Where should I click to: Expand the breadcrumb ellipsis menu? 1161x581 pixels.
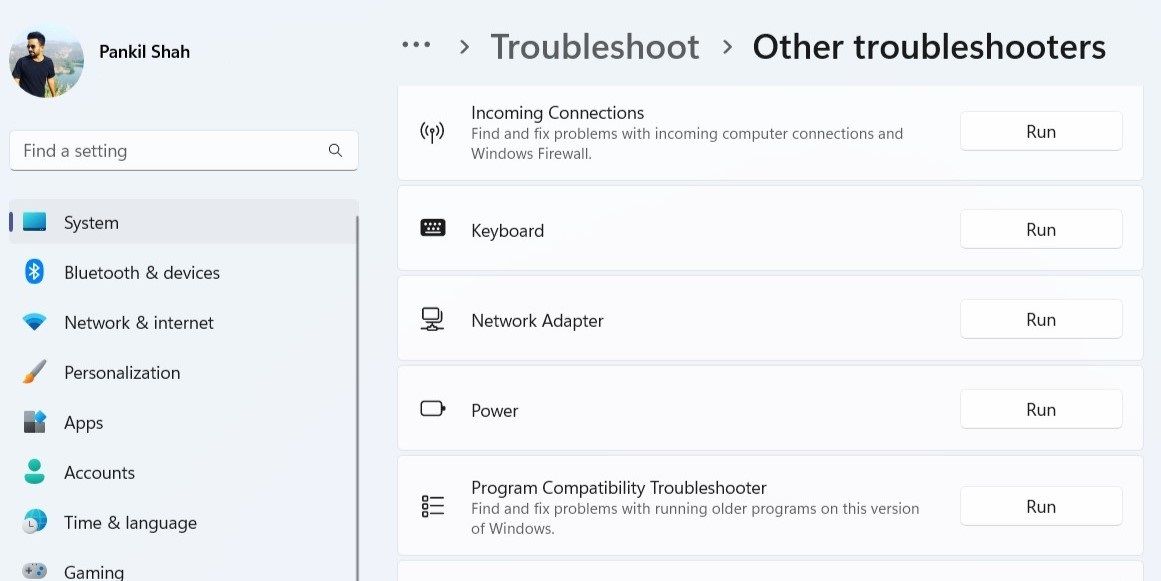tap(416, 44)
